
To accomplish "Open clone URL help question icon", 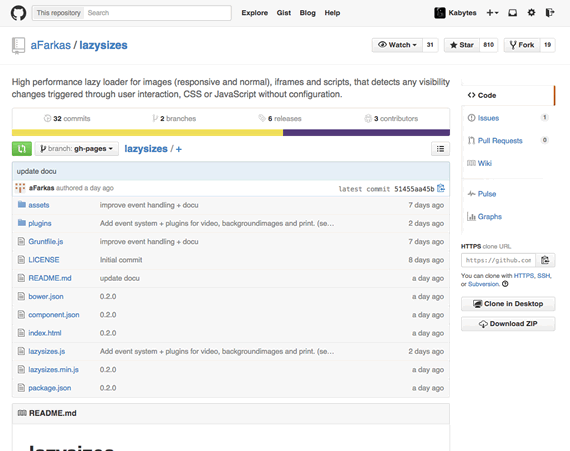I will pos(505,284).
